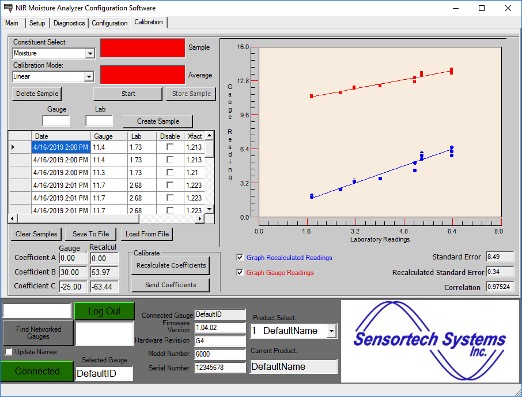Click Clear Samples button
522x397 pixels.
pos(36,234)
